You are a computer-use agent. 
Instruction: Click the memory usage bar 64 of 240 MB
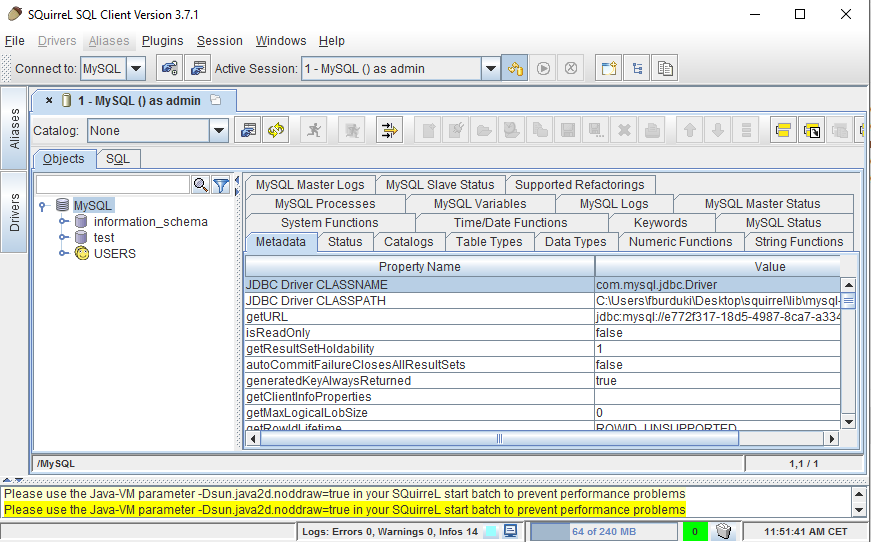coord(604,531)
